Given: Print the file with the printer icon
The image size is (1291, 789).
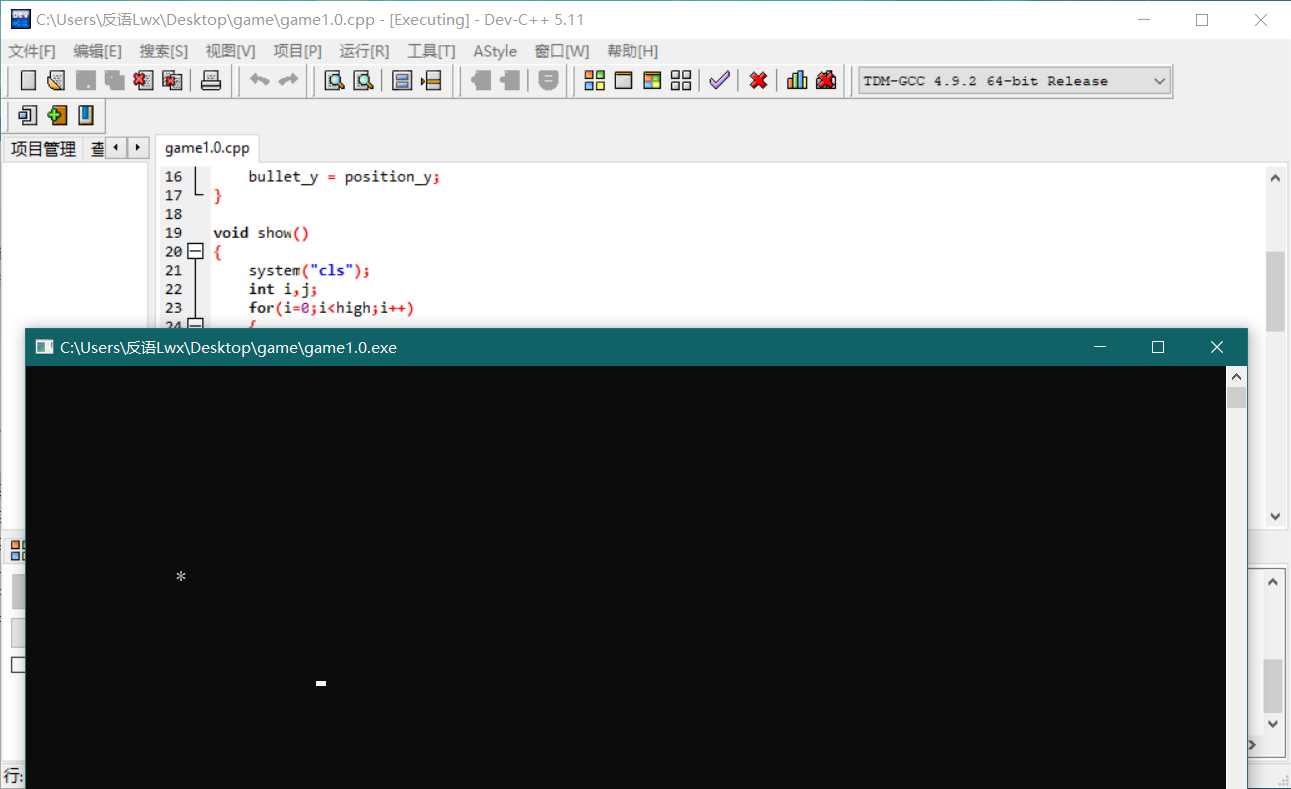Looking at the screenshot, I should 211,81.
